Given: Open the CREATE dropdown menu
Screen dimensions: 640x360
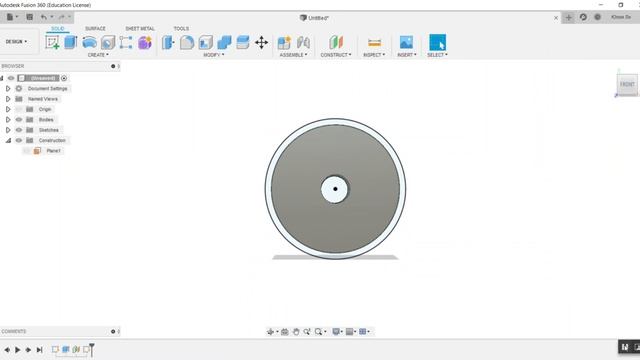Looking at the screenshot, I should coord(98,55).
